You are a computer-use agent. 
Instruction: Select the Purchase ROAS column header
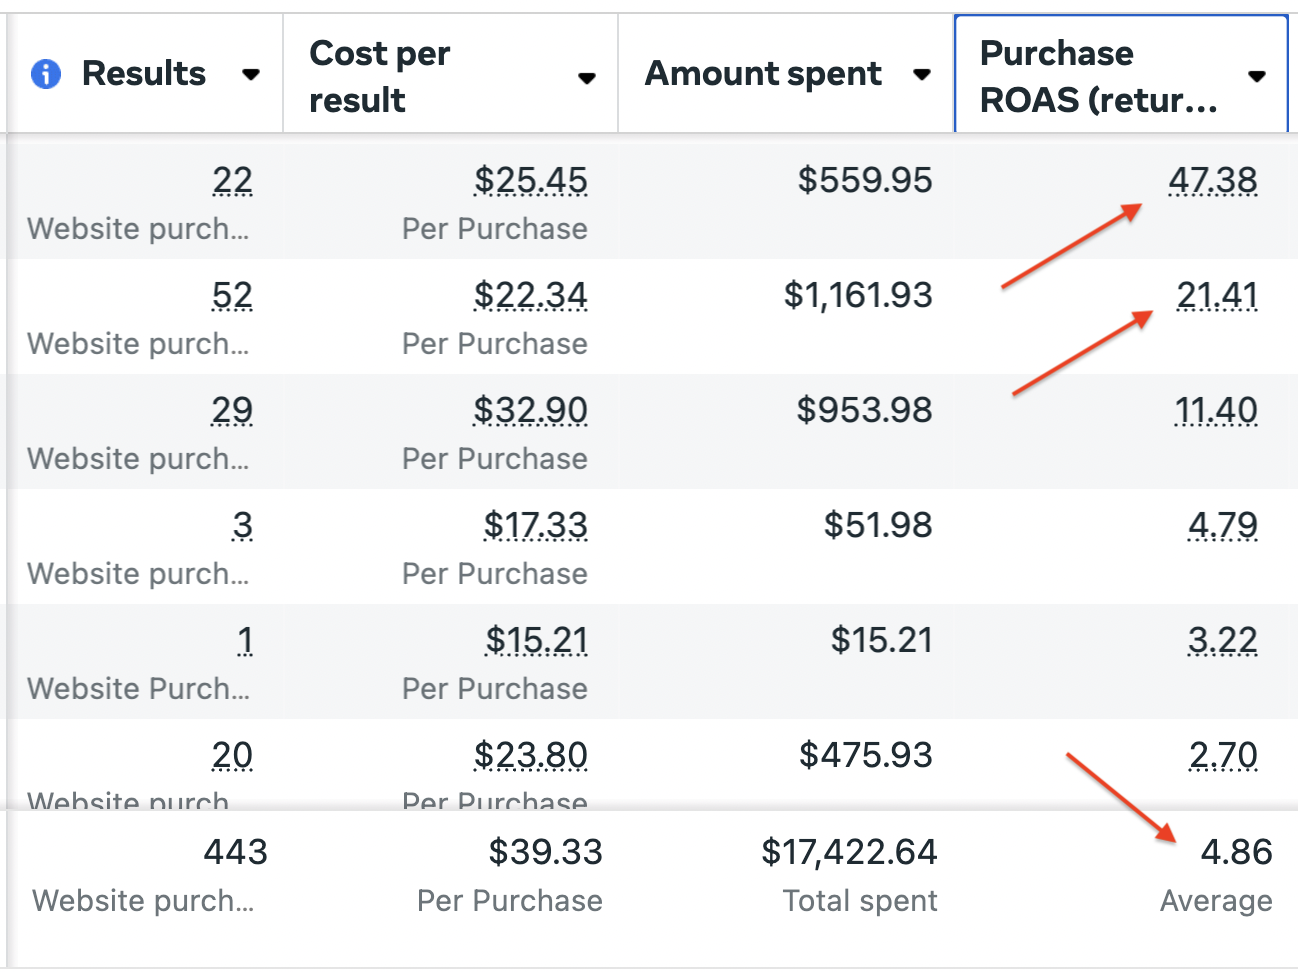1098,76
